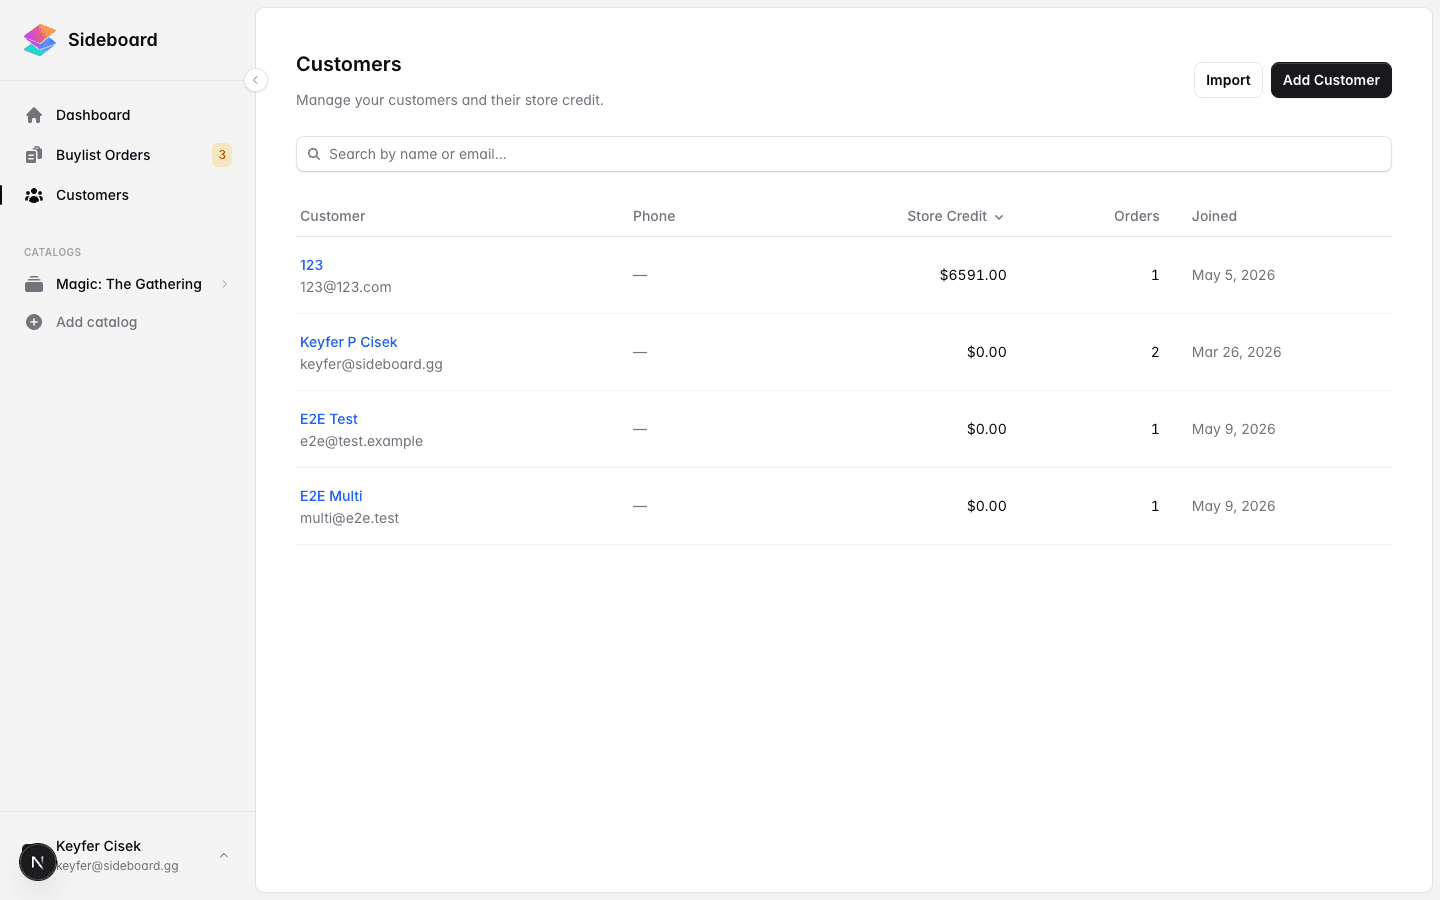Open E2E Multi customer link
The image size is (1440, 900).
pos(331,496)
